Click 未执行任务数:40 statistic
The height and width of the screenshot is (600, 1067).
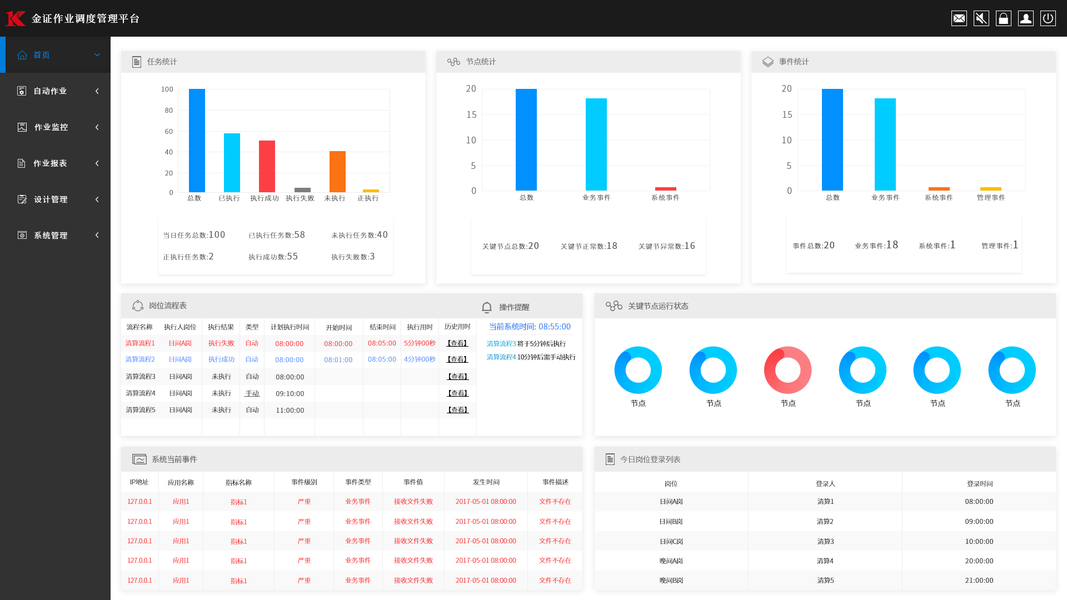[x=359, y=235]
